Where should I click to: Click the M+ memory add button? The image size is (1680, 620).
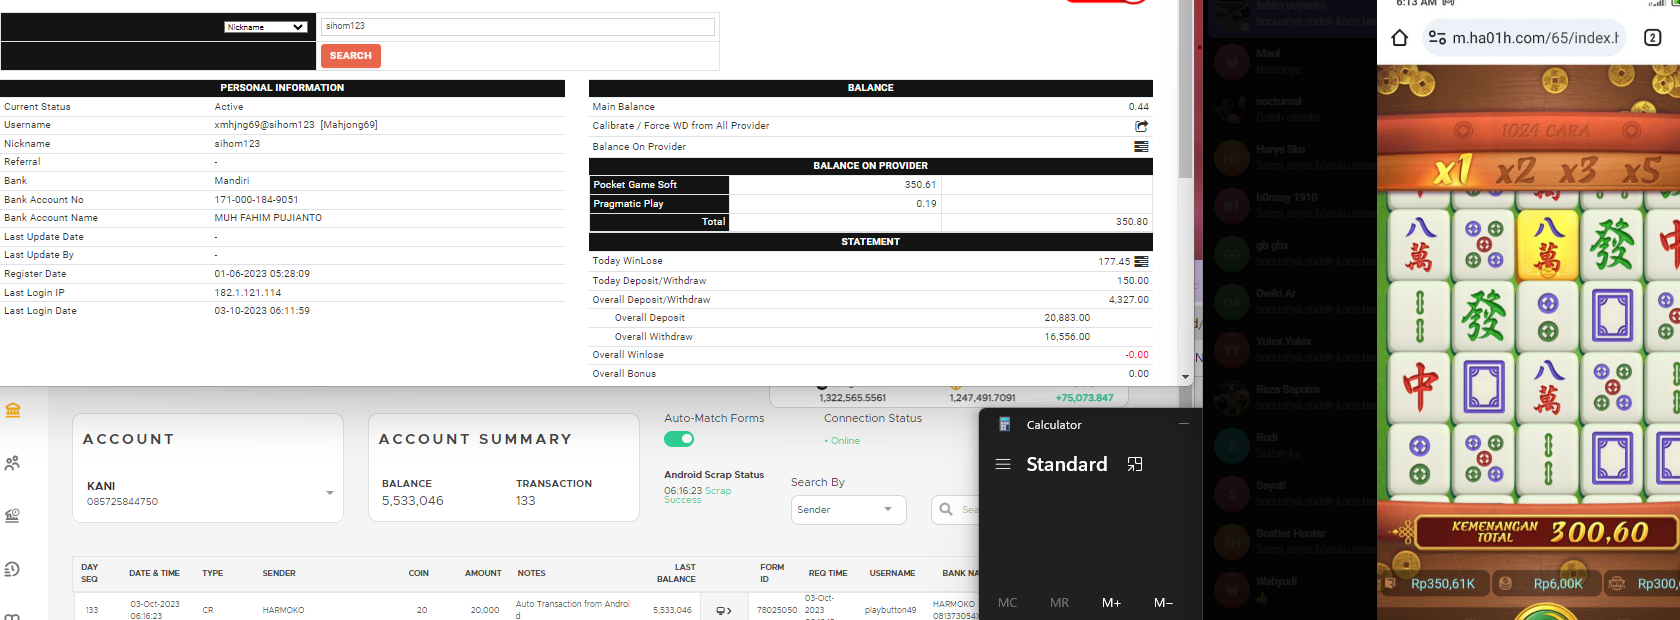1112,602
